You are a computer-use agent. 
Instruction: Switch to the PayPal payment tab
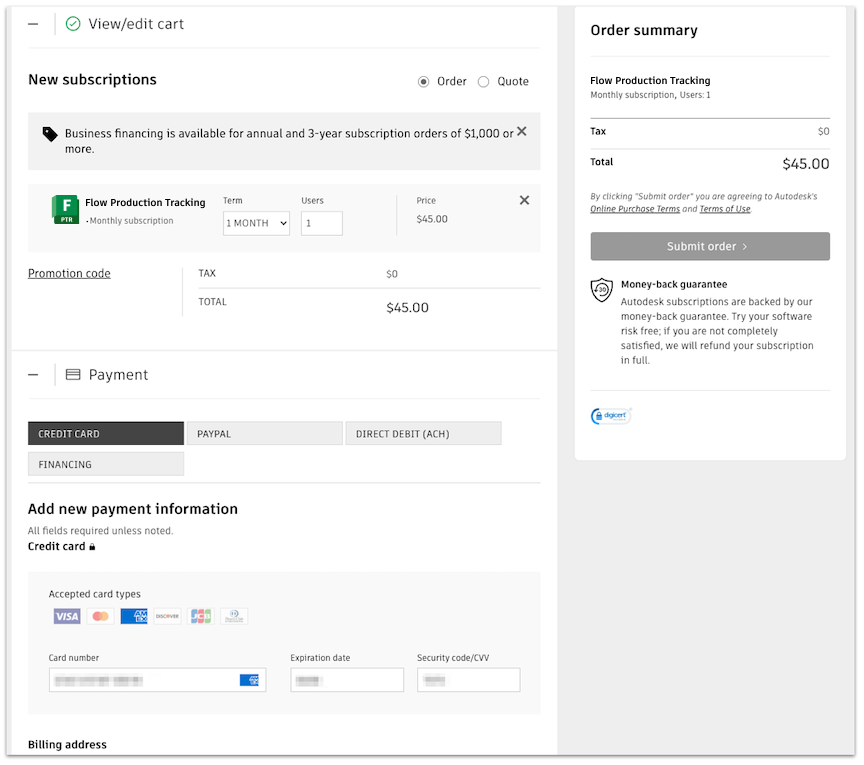click(264, 434)
